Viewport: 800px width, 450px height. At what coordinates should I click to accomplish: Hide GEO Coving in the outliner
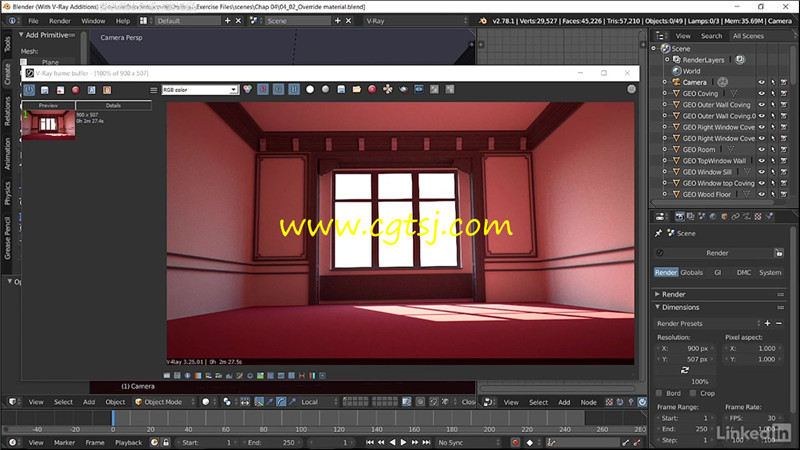762,93
